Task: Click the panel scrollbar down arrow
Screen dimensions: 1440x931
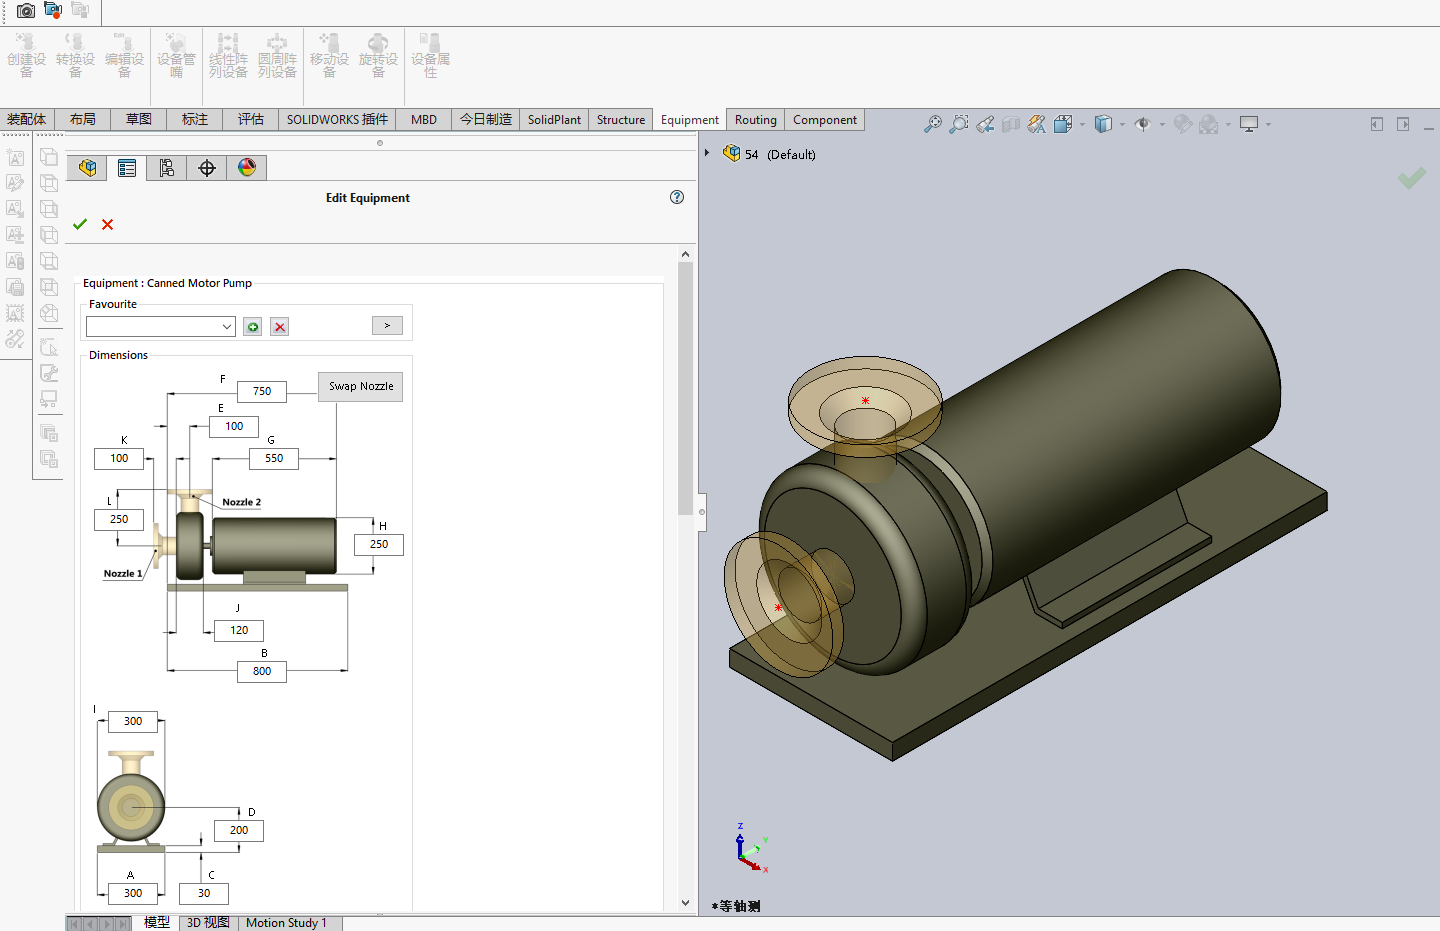Action: [x=685, y=903]
